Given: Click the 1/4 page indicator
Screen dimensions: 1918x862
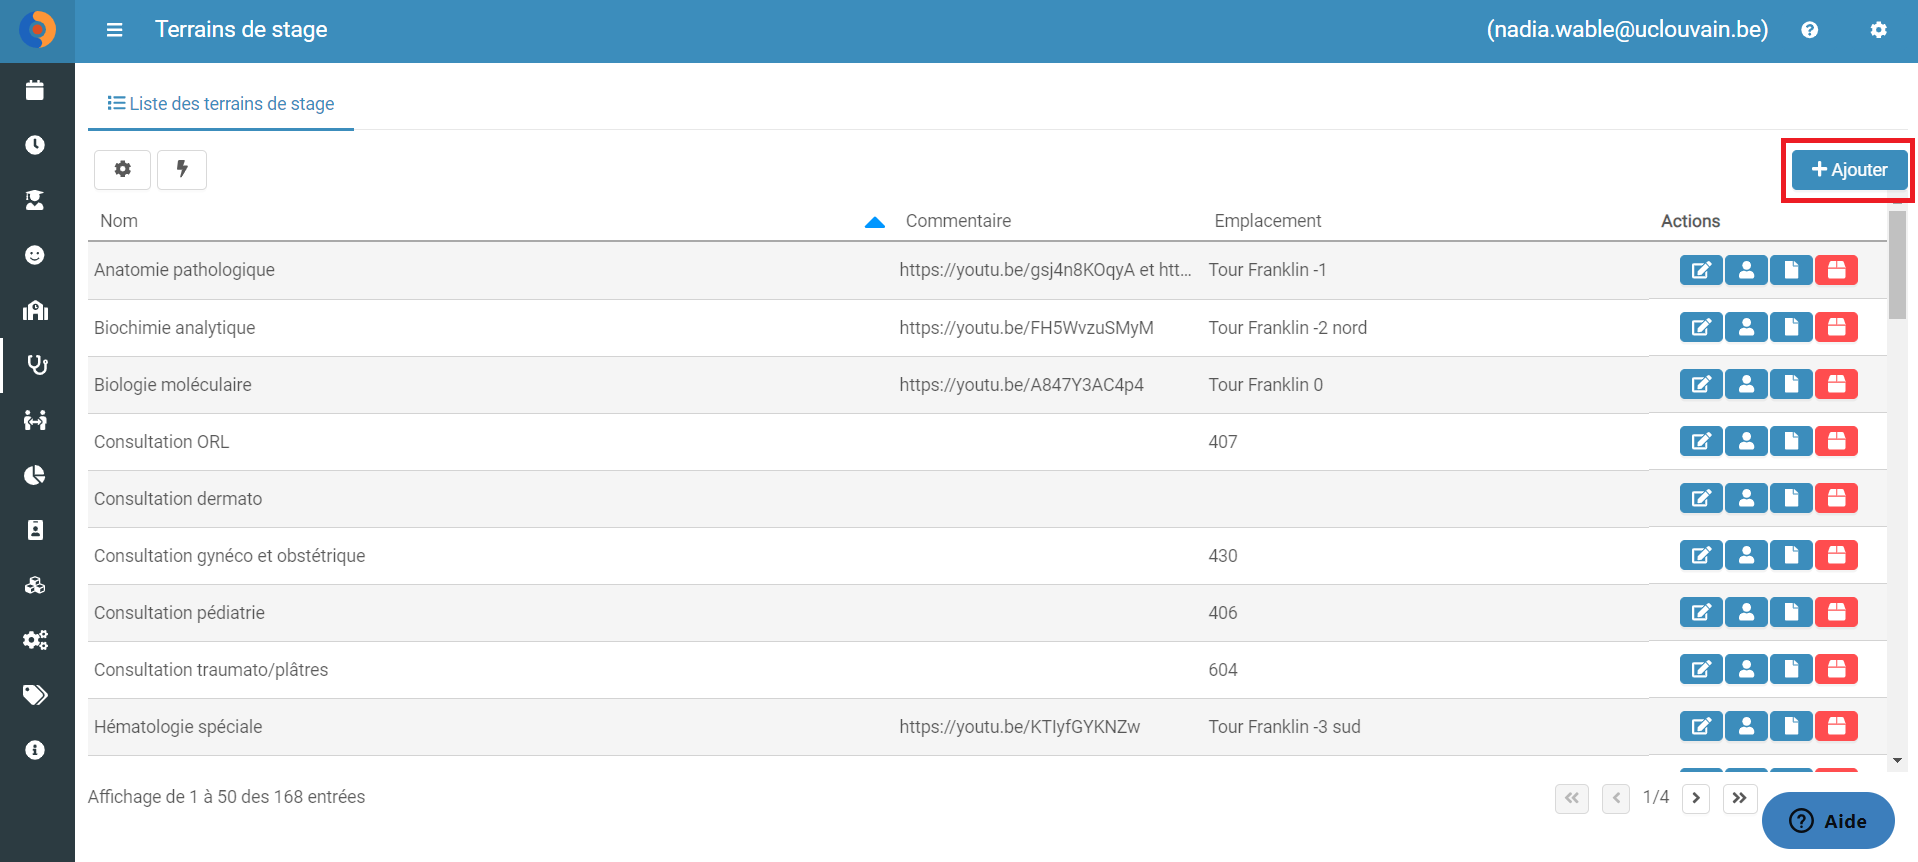Looking at the screenshot, I should 1656,797.
